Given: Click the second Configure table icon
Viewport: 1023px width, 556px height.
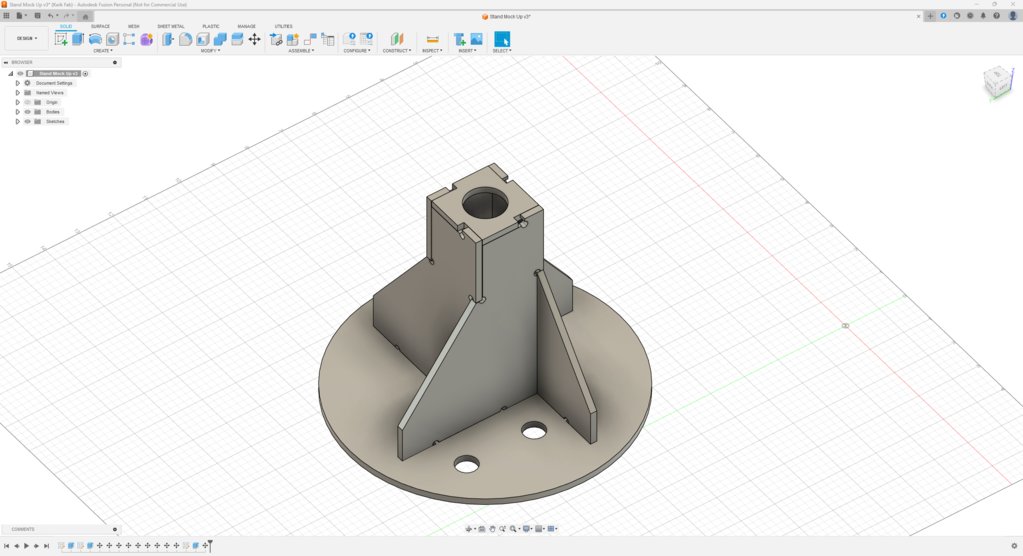Looking at the screenshot, I should point(367,39).
